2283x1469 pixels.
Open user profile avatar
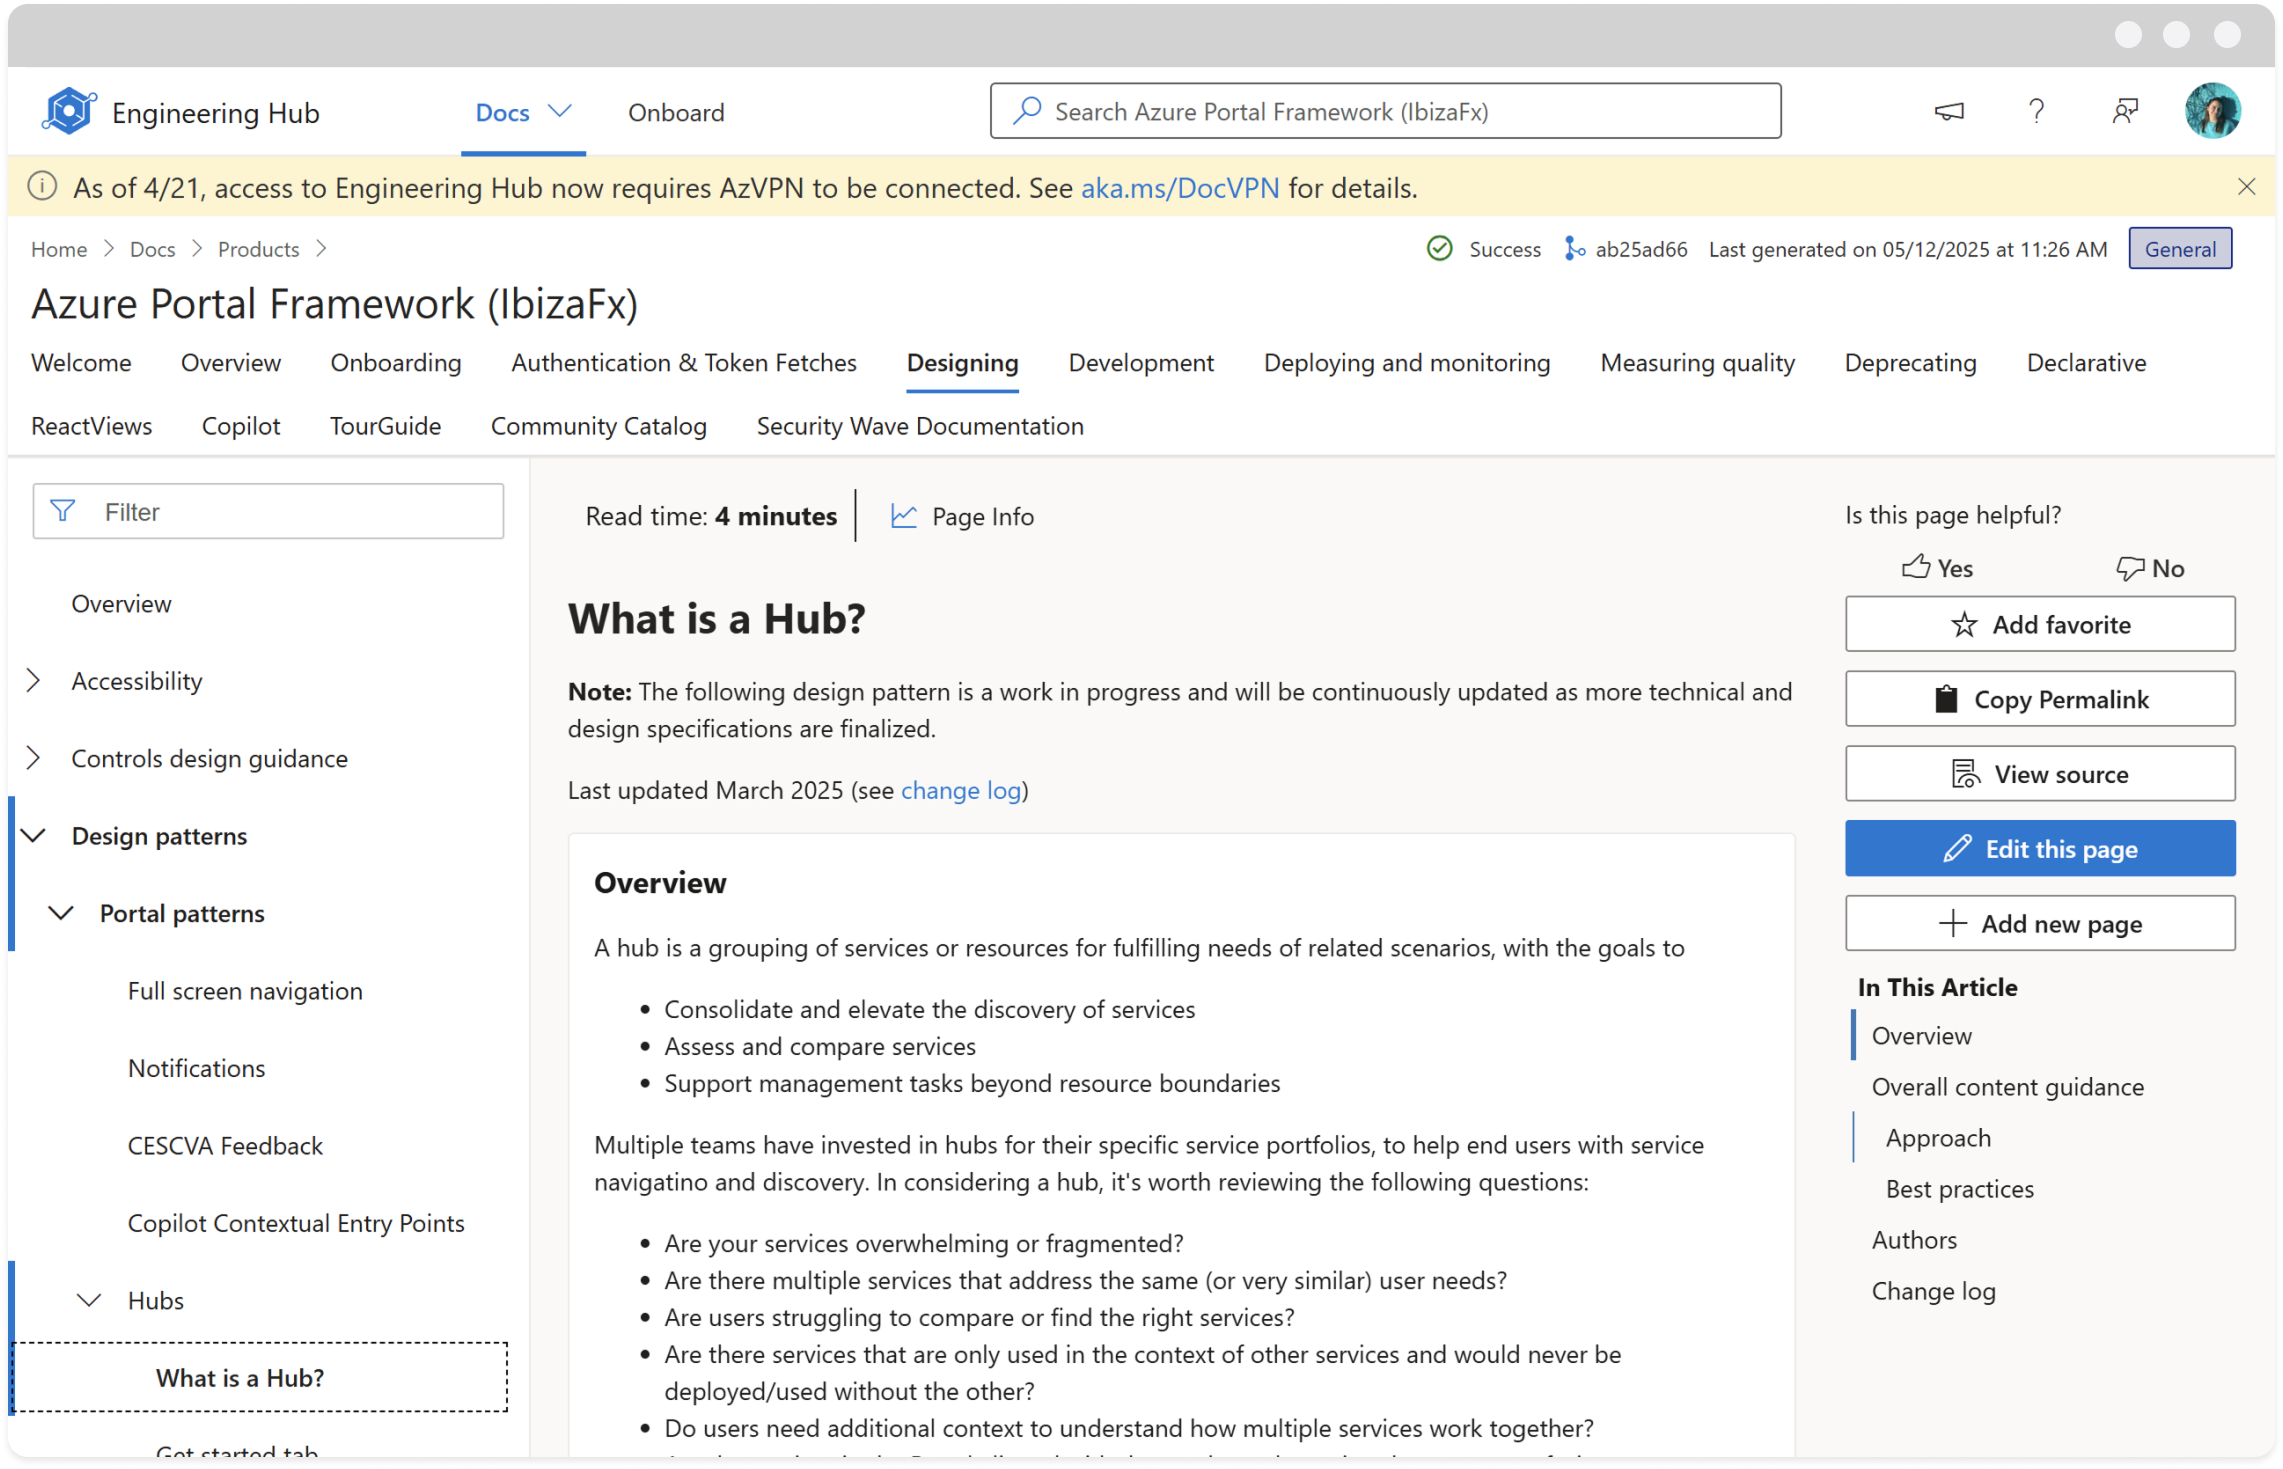point(2213,111)
